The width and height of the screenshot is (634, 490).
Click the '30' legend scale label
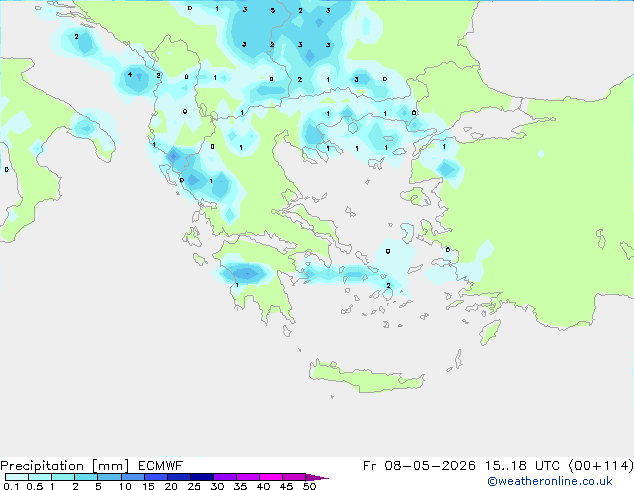coord(217,486)
